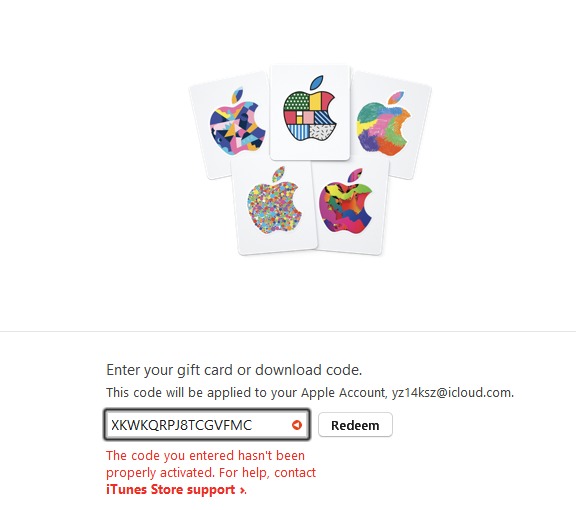The image size is (576, 510).
Task: Click the chevron arrow after iTunes Store support
Action: 242,490
